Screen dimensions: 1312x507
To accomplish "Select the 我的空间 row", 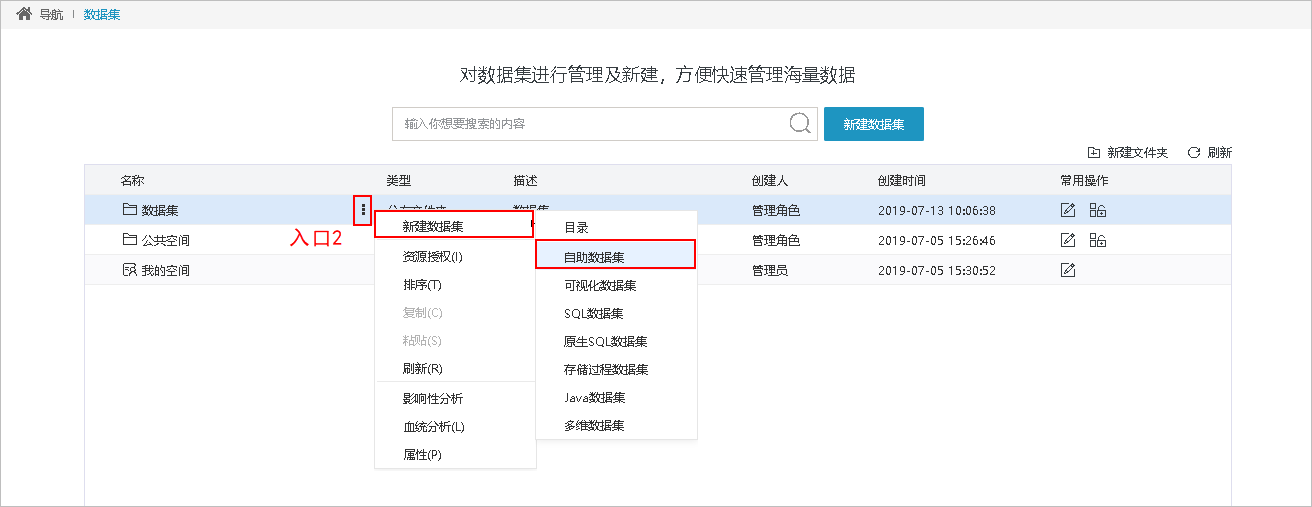I will [x=658, y=270].
